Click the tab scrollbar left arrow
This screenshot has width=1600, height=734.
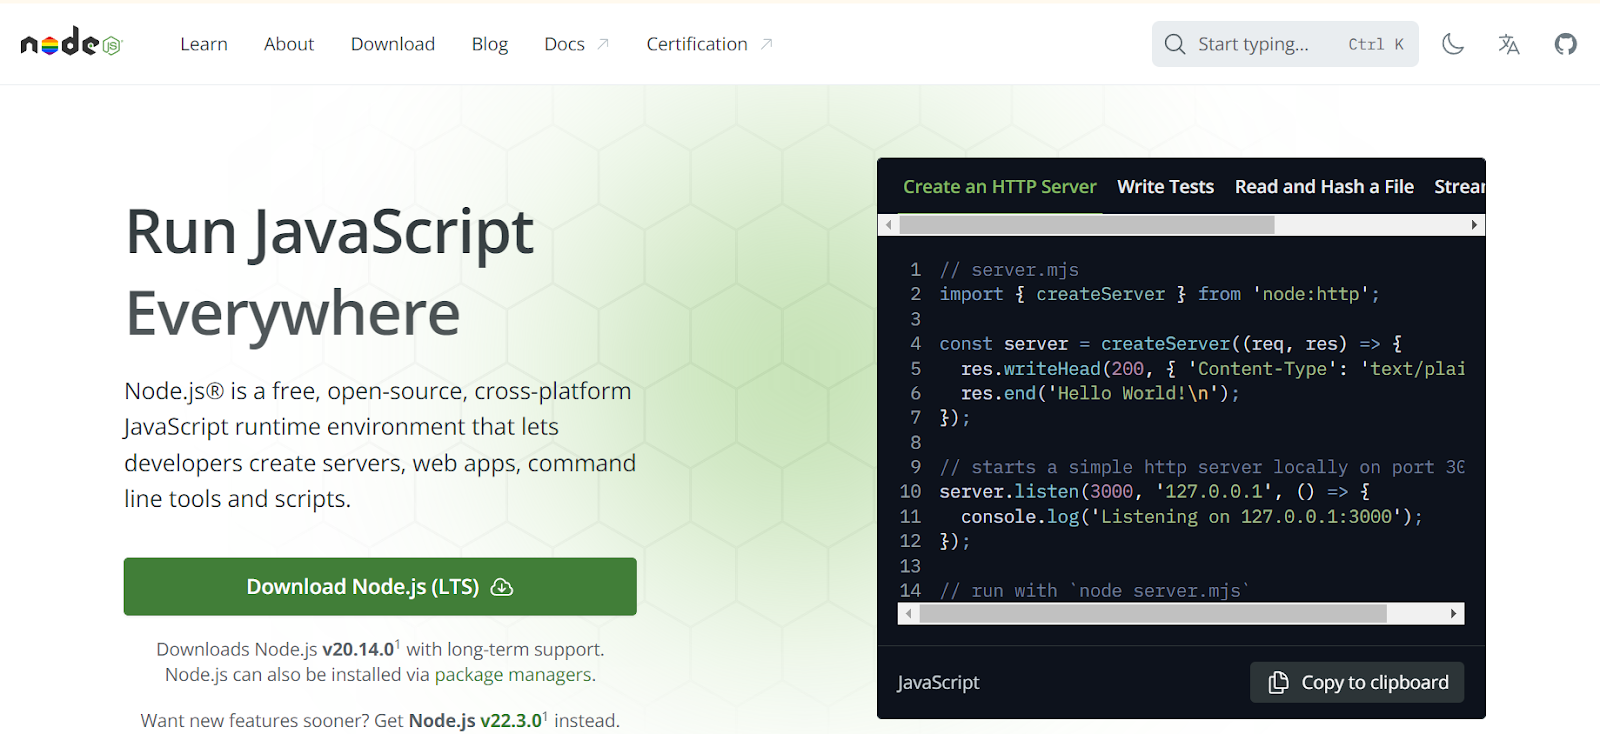coord(888,225)
